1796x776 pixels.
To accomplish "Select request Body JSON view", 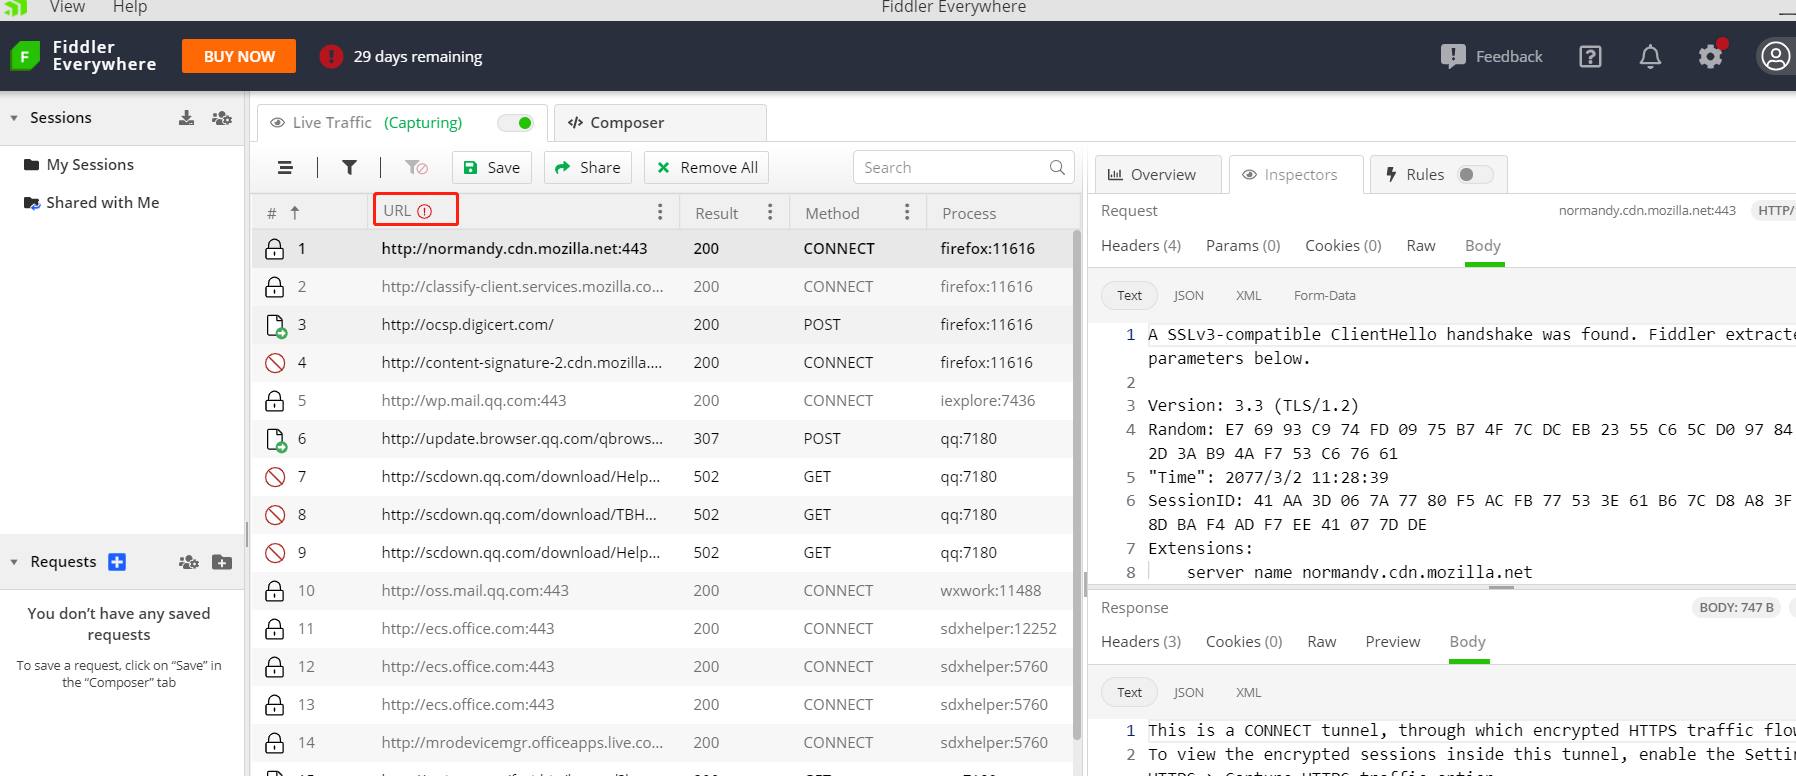I will pos(1189,296).
